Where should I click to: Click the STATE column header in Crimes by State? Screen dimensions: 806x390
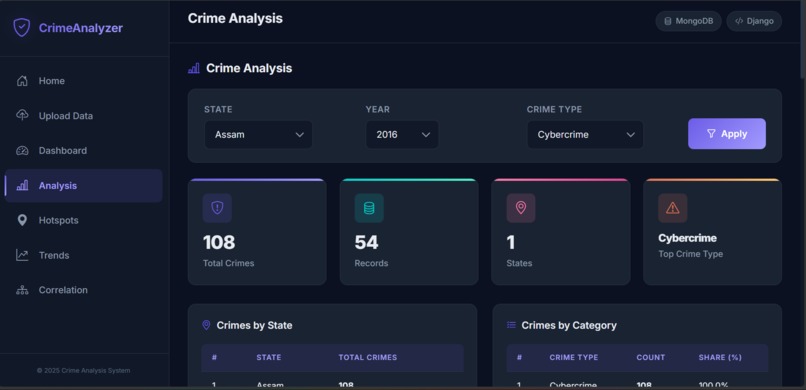(x=269, y=357)
